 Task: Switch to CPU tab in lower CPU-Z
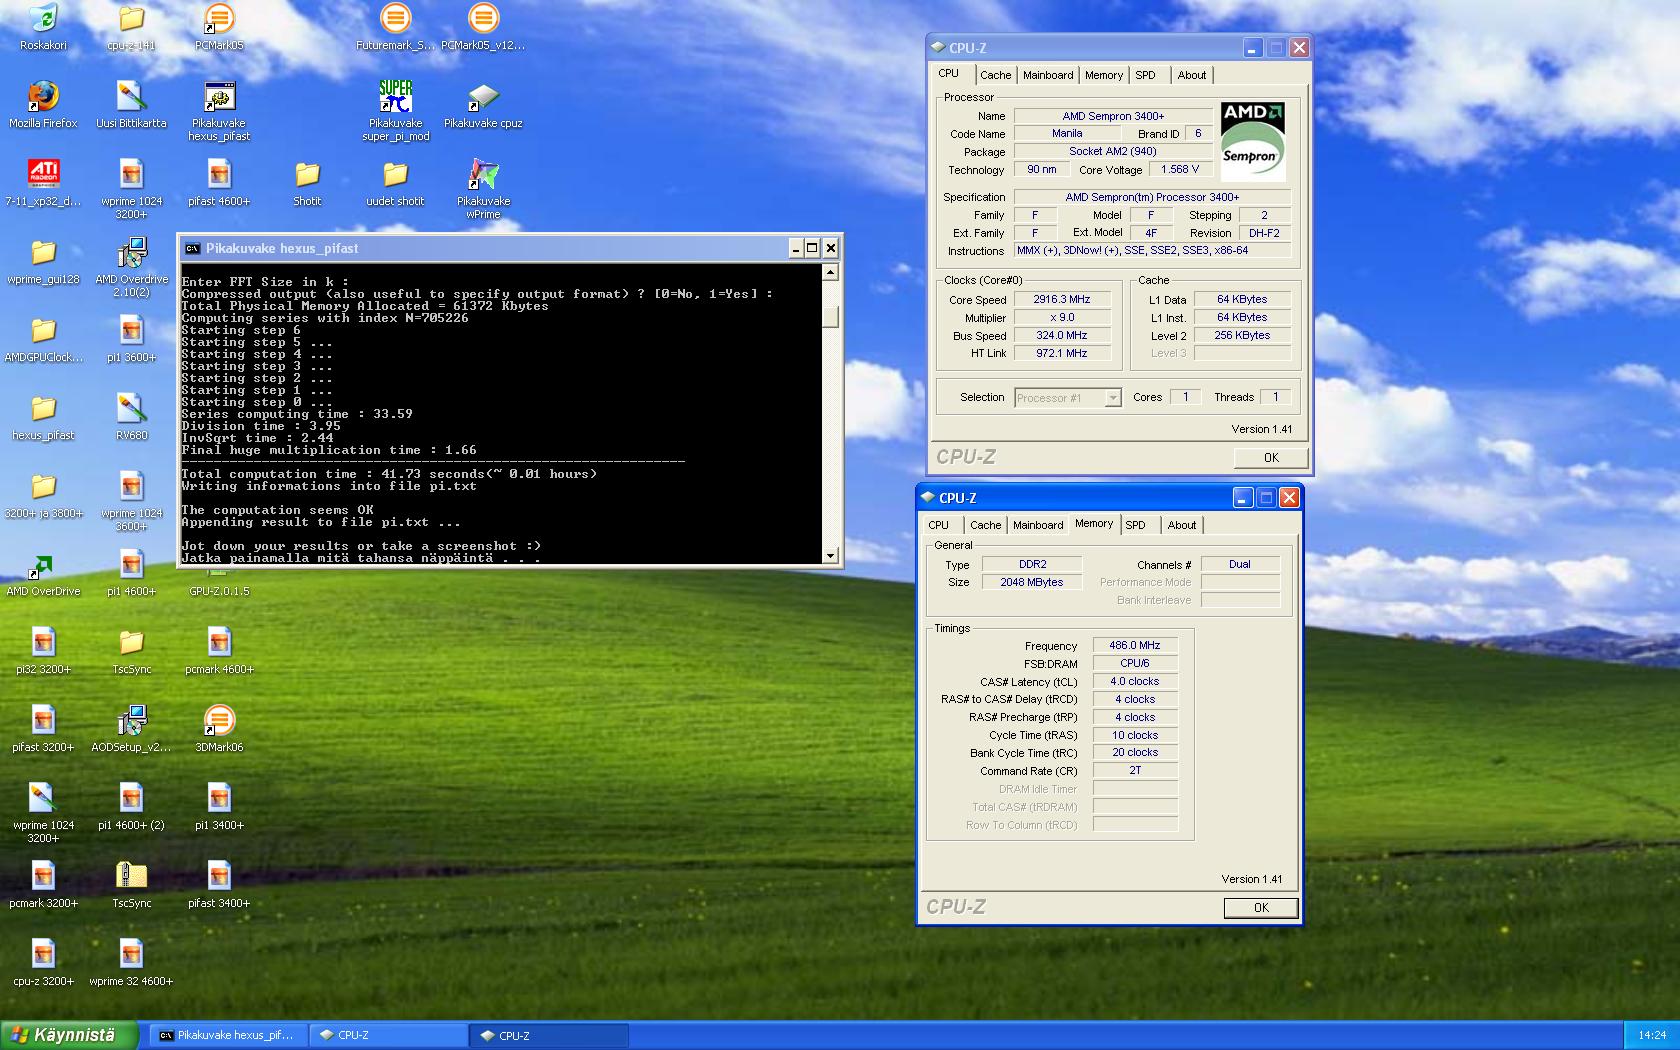pyautogui.click(x=938, y=525)
